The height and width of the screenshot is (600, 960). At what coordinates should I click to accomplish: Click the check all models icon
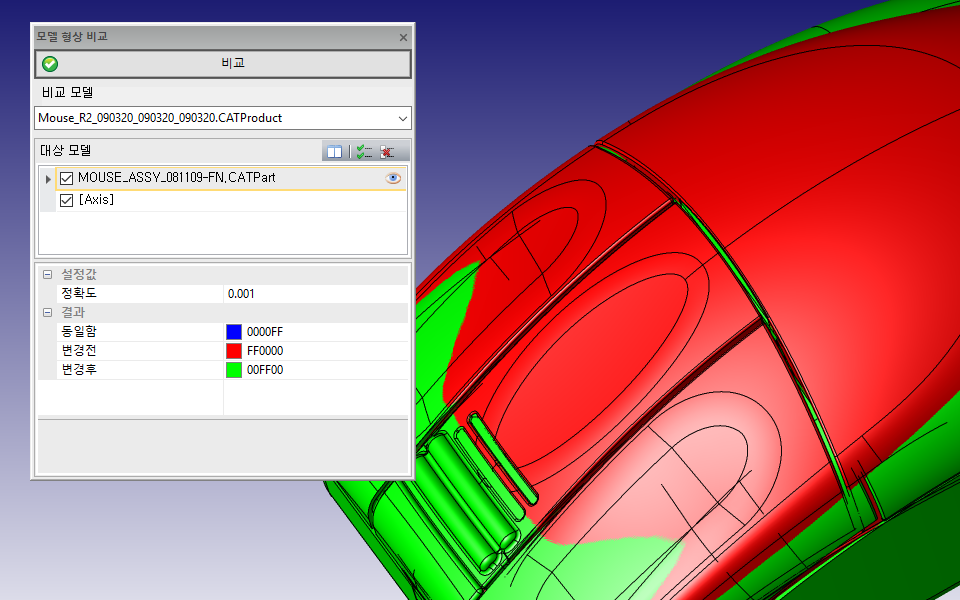364,152
